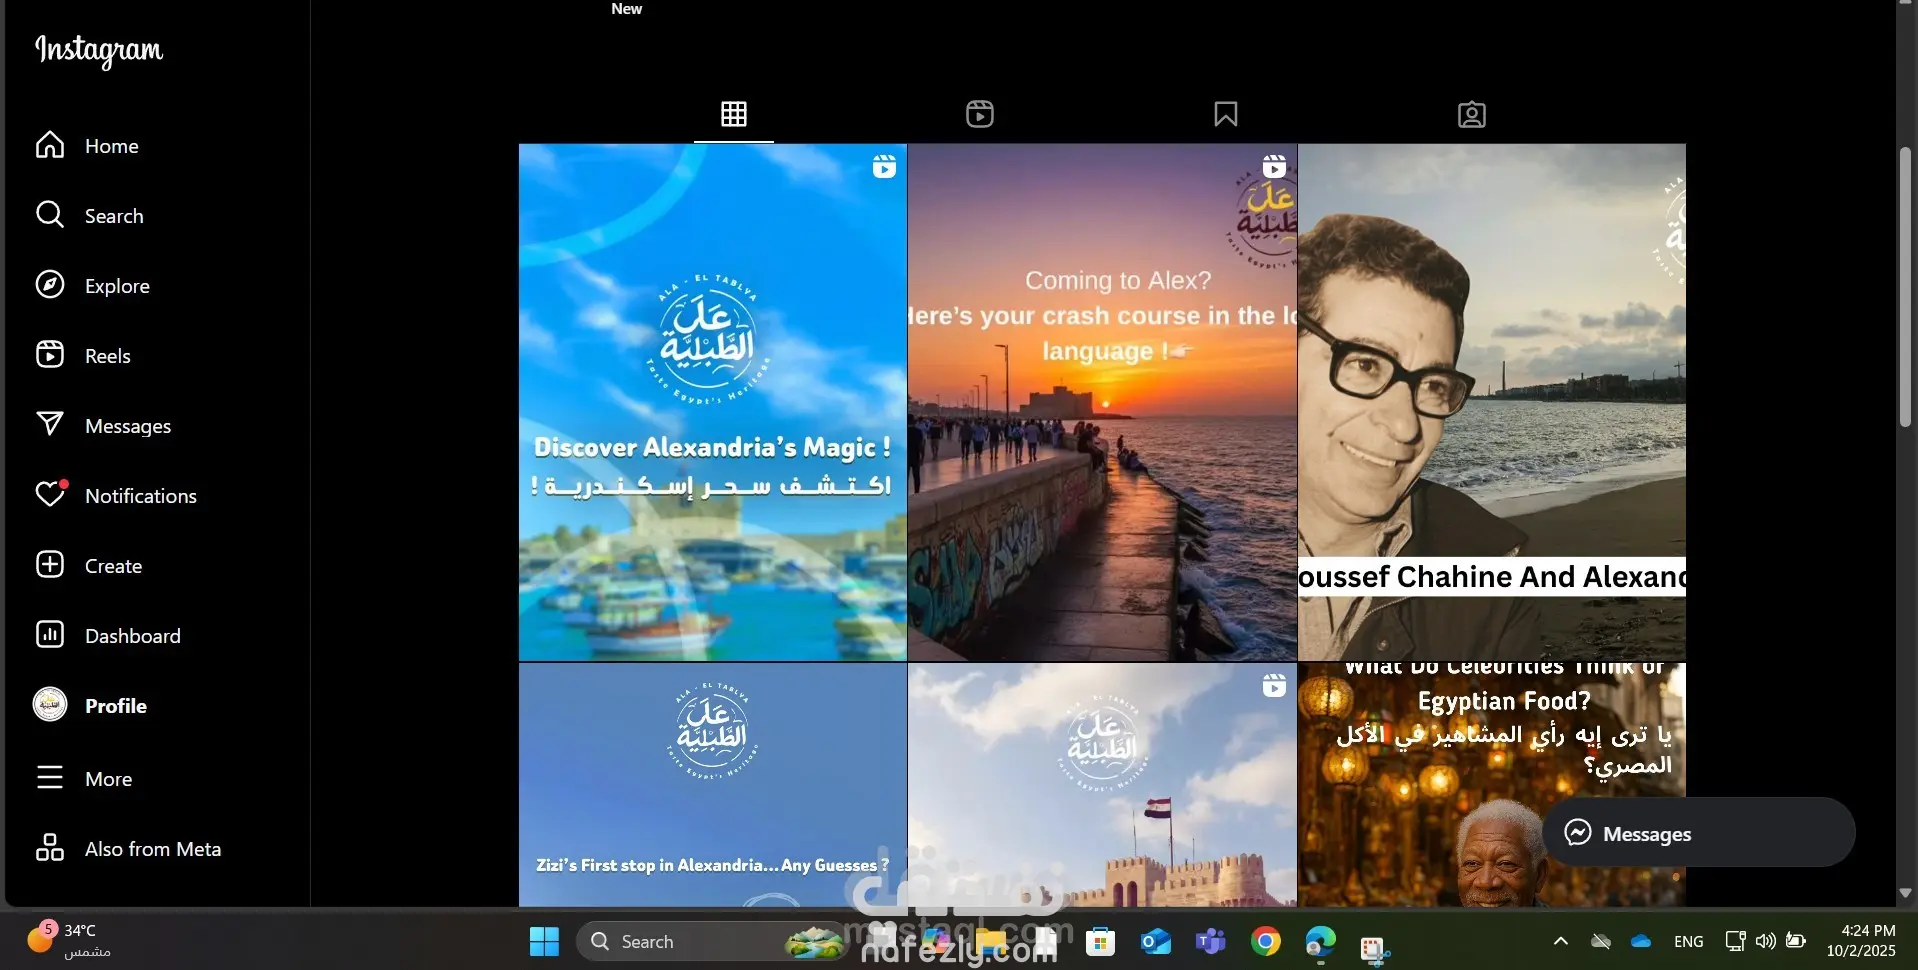Click the Notifications heart icon
This screenshot has width=1918, height=970.
pyautogui.click(x=50, y=494)
